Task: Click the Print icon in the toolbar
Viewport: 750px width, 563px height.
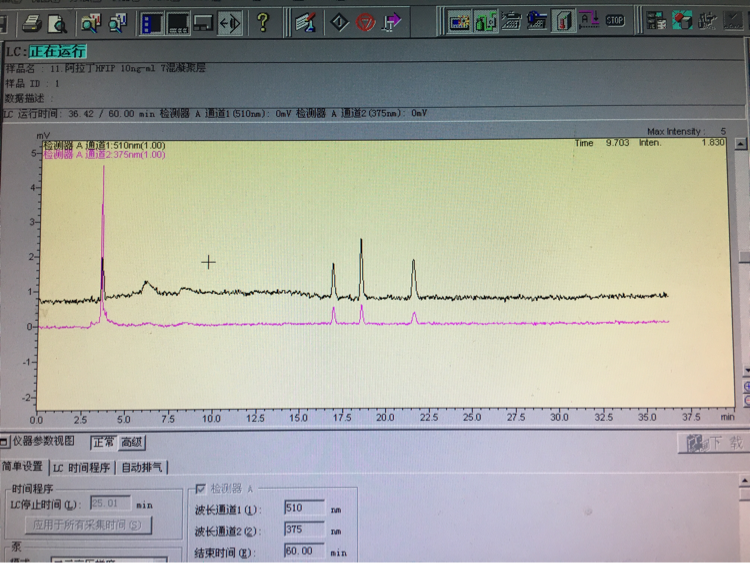Action: pyautogui.click(x=32, y=23)
